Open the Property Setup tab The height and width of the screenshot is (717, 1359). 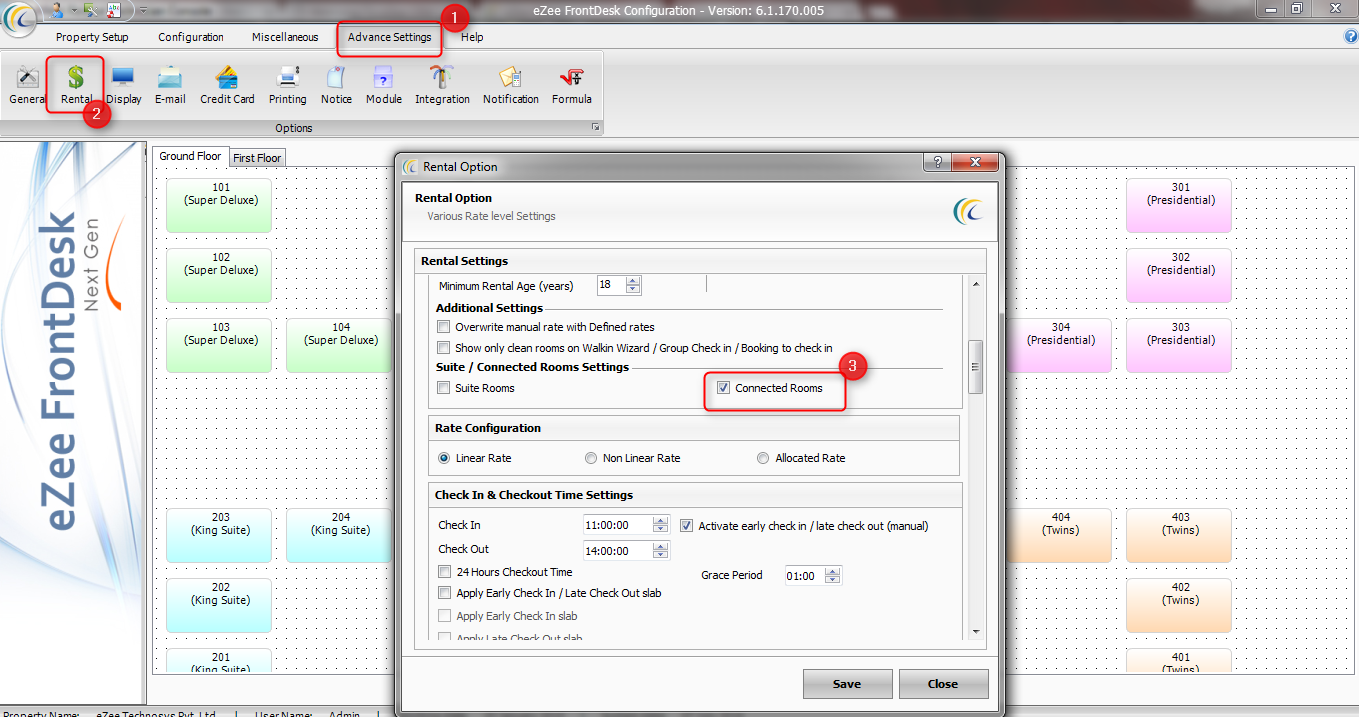92,37
